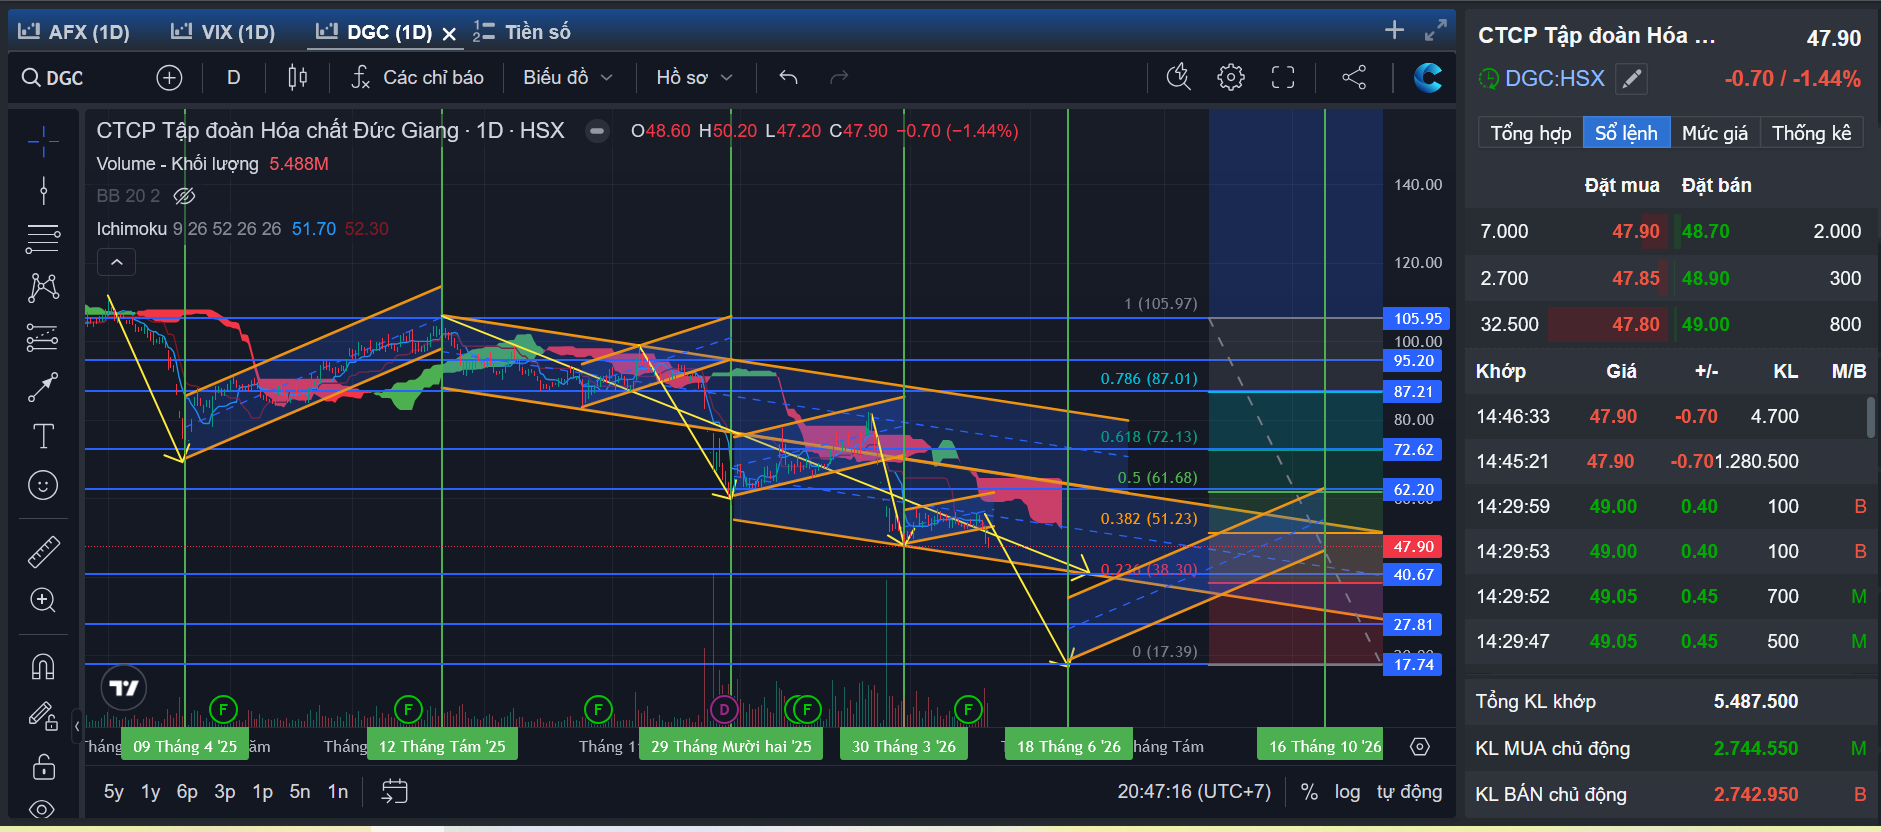The width and height of the screenshot is (1881, 832).
Task: Open the quick search icon
Action: pos(1179,78)
